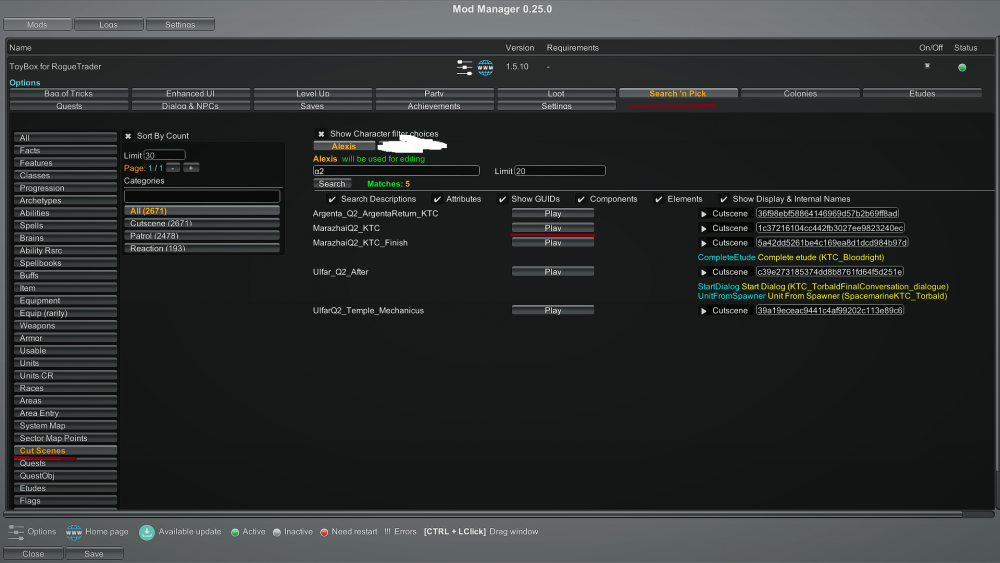Play the MarazhaiQ2_KTC cutscene
The width and height of the screenshot is (1000, 563).
tap(553, 228)
